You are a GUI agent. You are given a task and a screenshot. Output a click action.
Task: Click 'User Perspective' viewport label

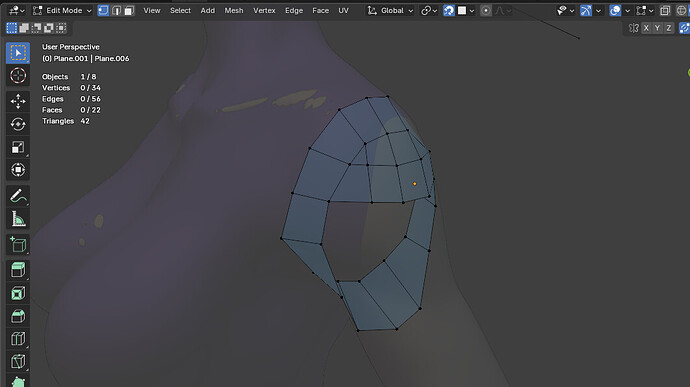70,47
